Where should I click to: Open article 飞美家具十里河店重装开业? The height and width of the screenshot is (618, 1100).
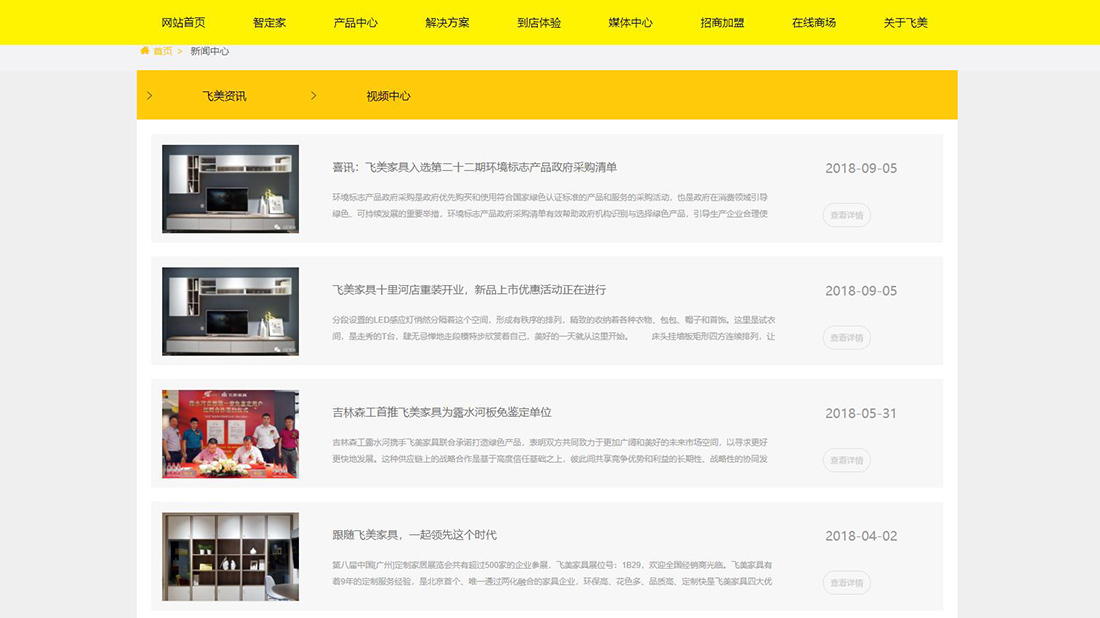(469, 290)
